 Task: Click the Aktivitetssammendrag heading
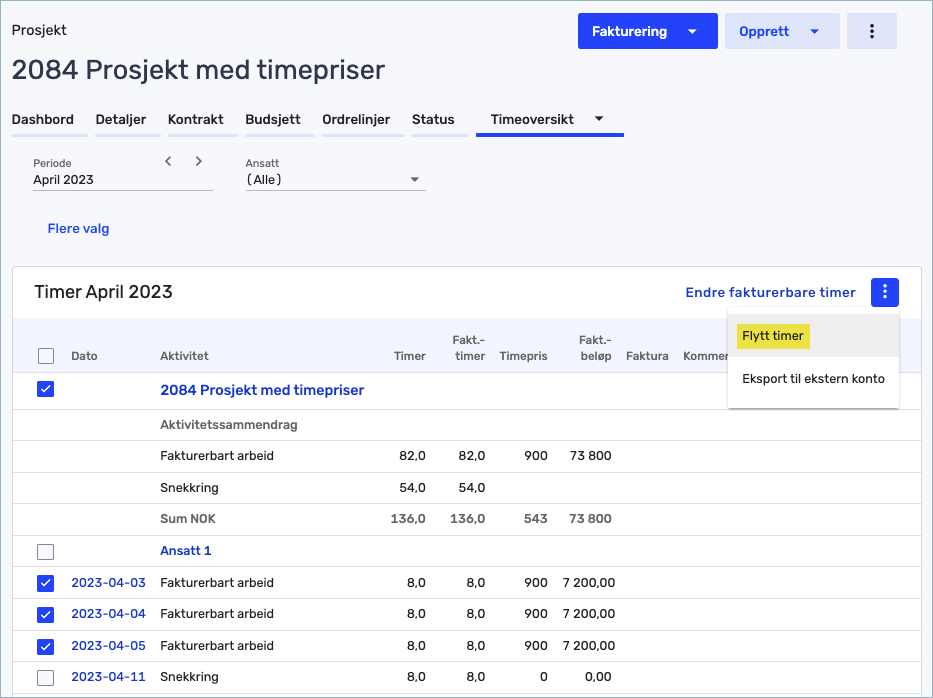pos(229,425)
